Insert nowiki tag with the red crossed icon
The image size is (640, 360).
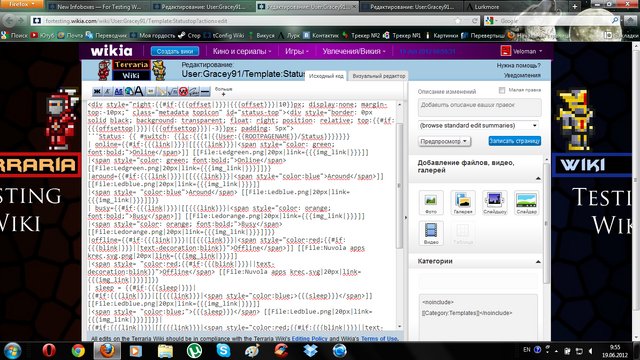pos(183,91)
